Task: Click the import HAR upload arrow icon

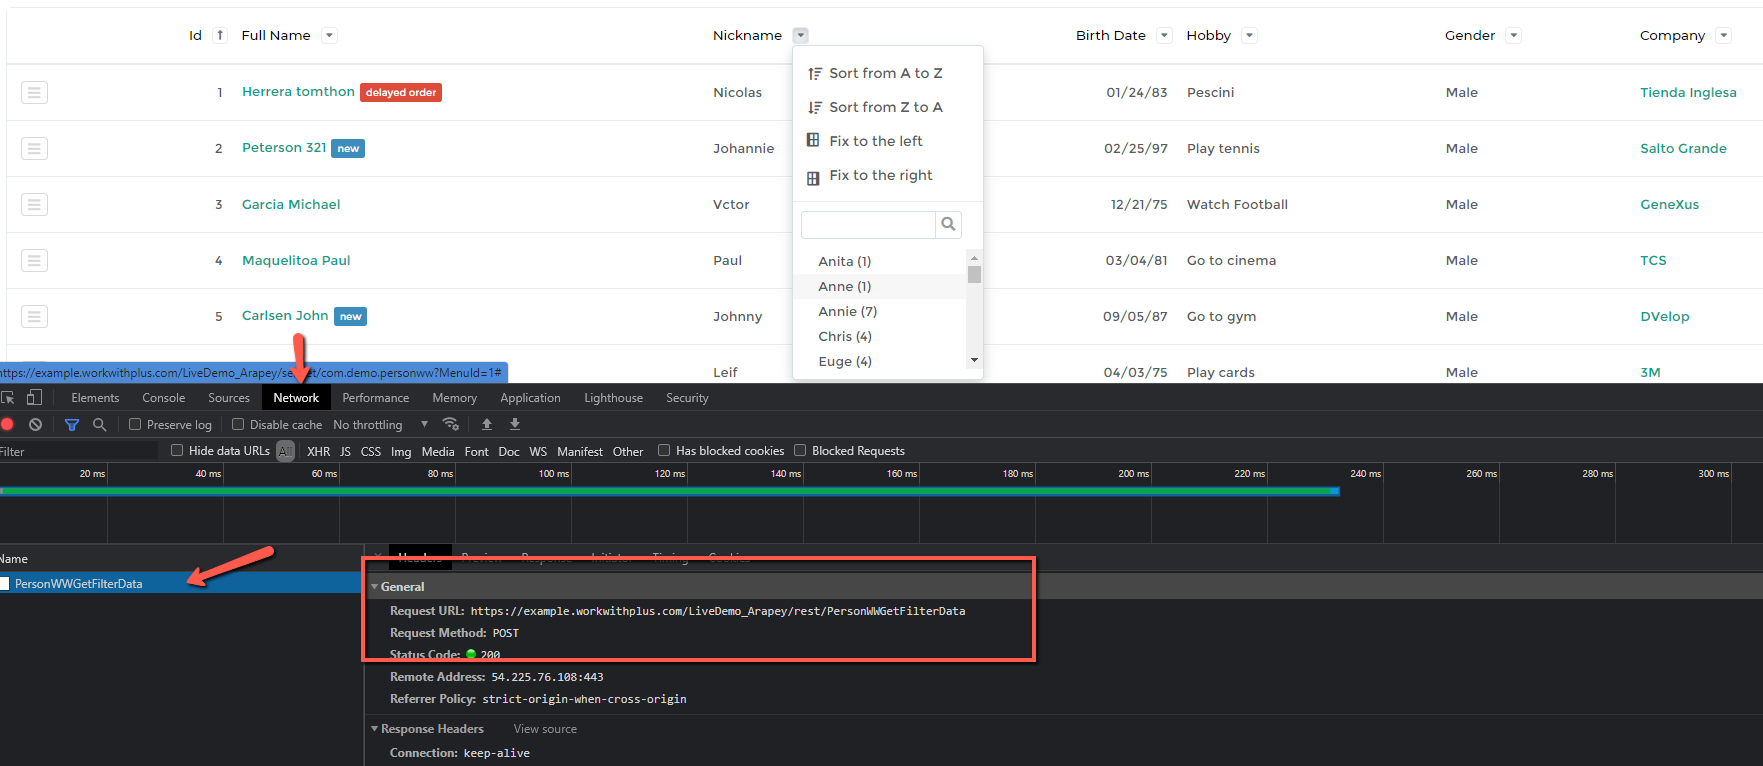Action: click(x=487, y=424)
